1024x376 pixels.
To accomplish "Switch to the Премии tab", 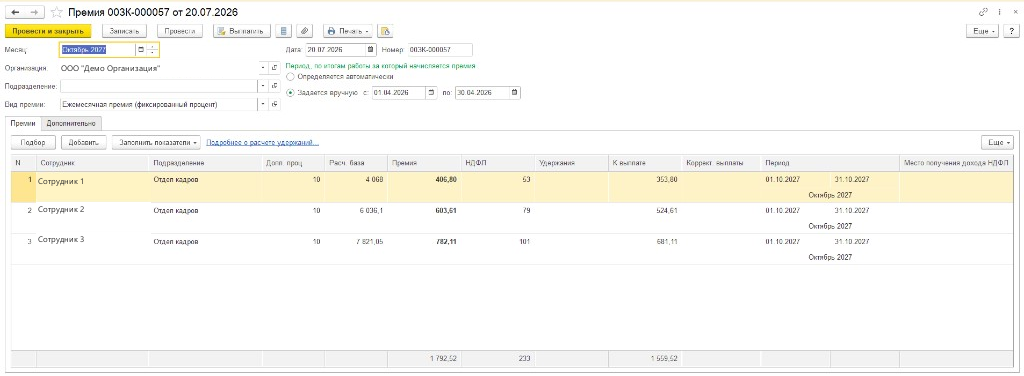I will tap(22, 123).
